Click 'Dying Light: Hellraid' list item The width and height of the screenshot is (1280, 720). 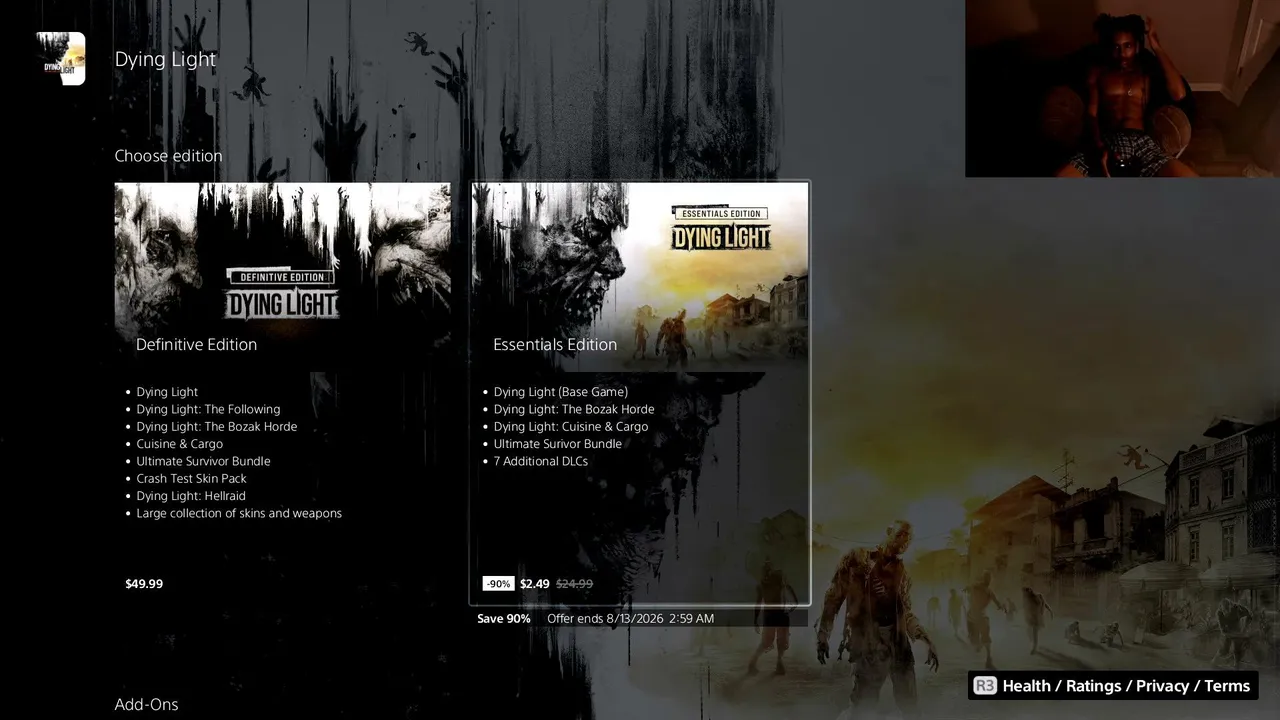191,496
